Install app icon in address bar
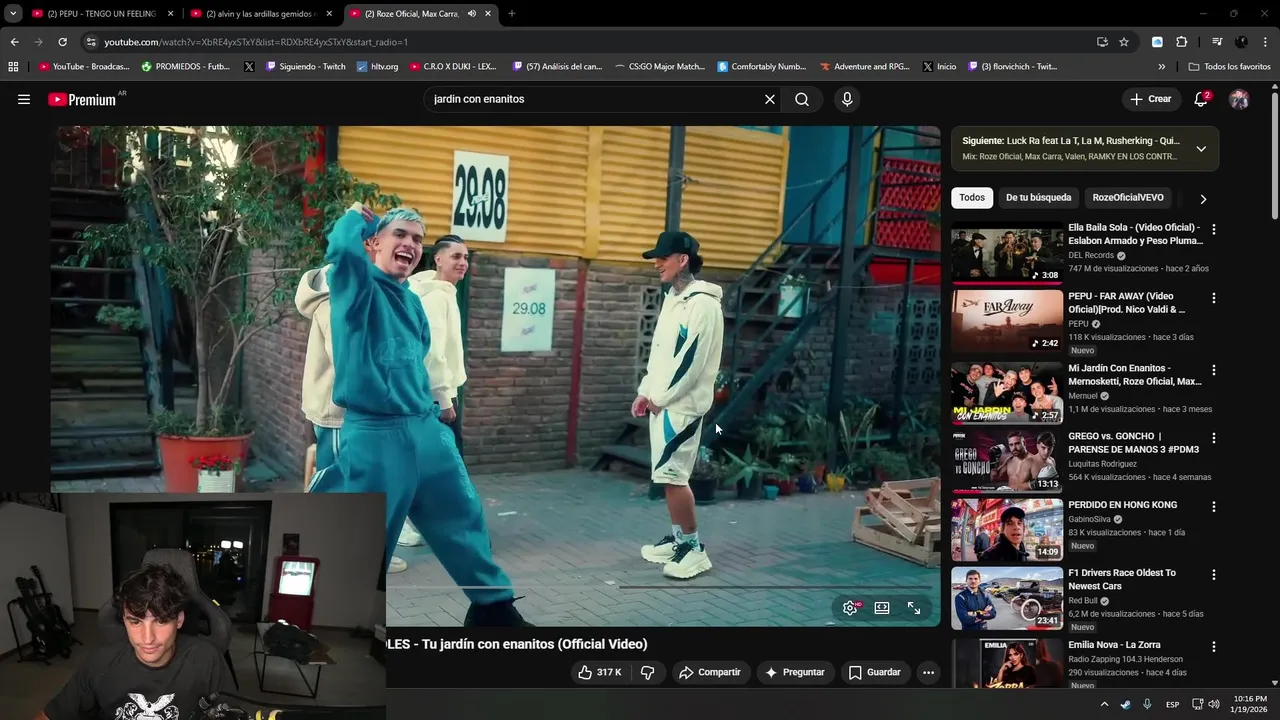 [x=1102, y=42]
